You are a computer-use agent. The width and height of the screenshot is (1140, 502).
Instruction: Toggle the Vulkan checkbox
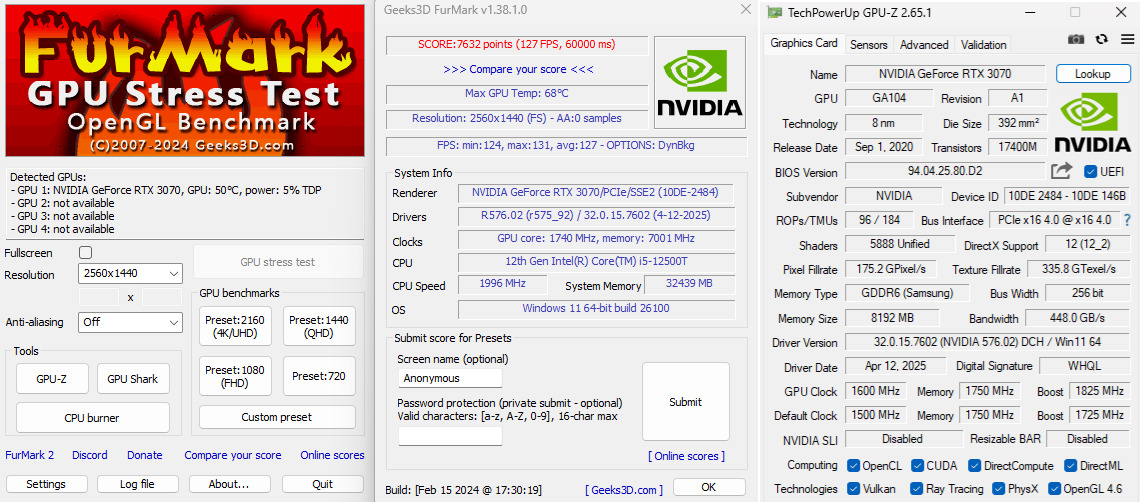854,489
